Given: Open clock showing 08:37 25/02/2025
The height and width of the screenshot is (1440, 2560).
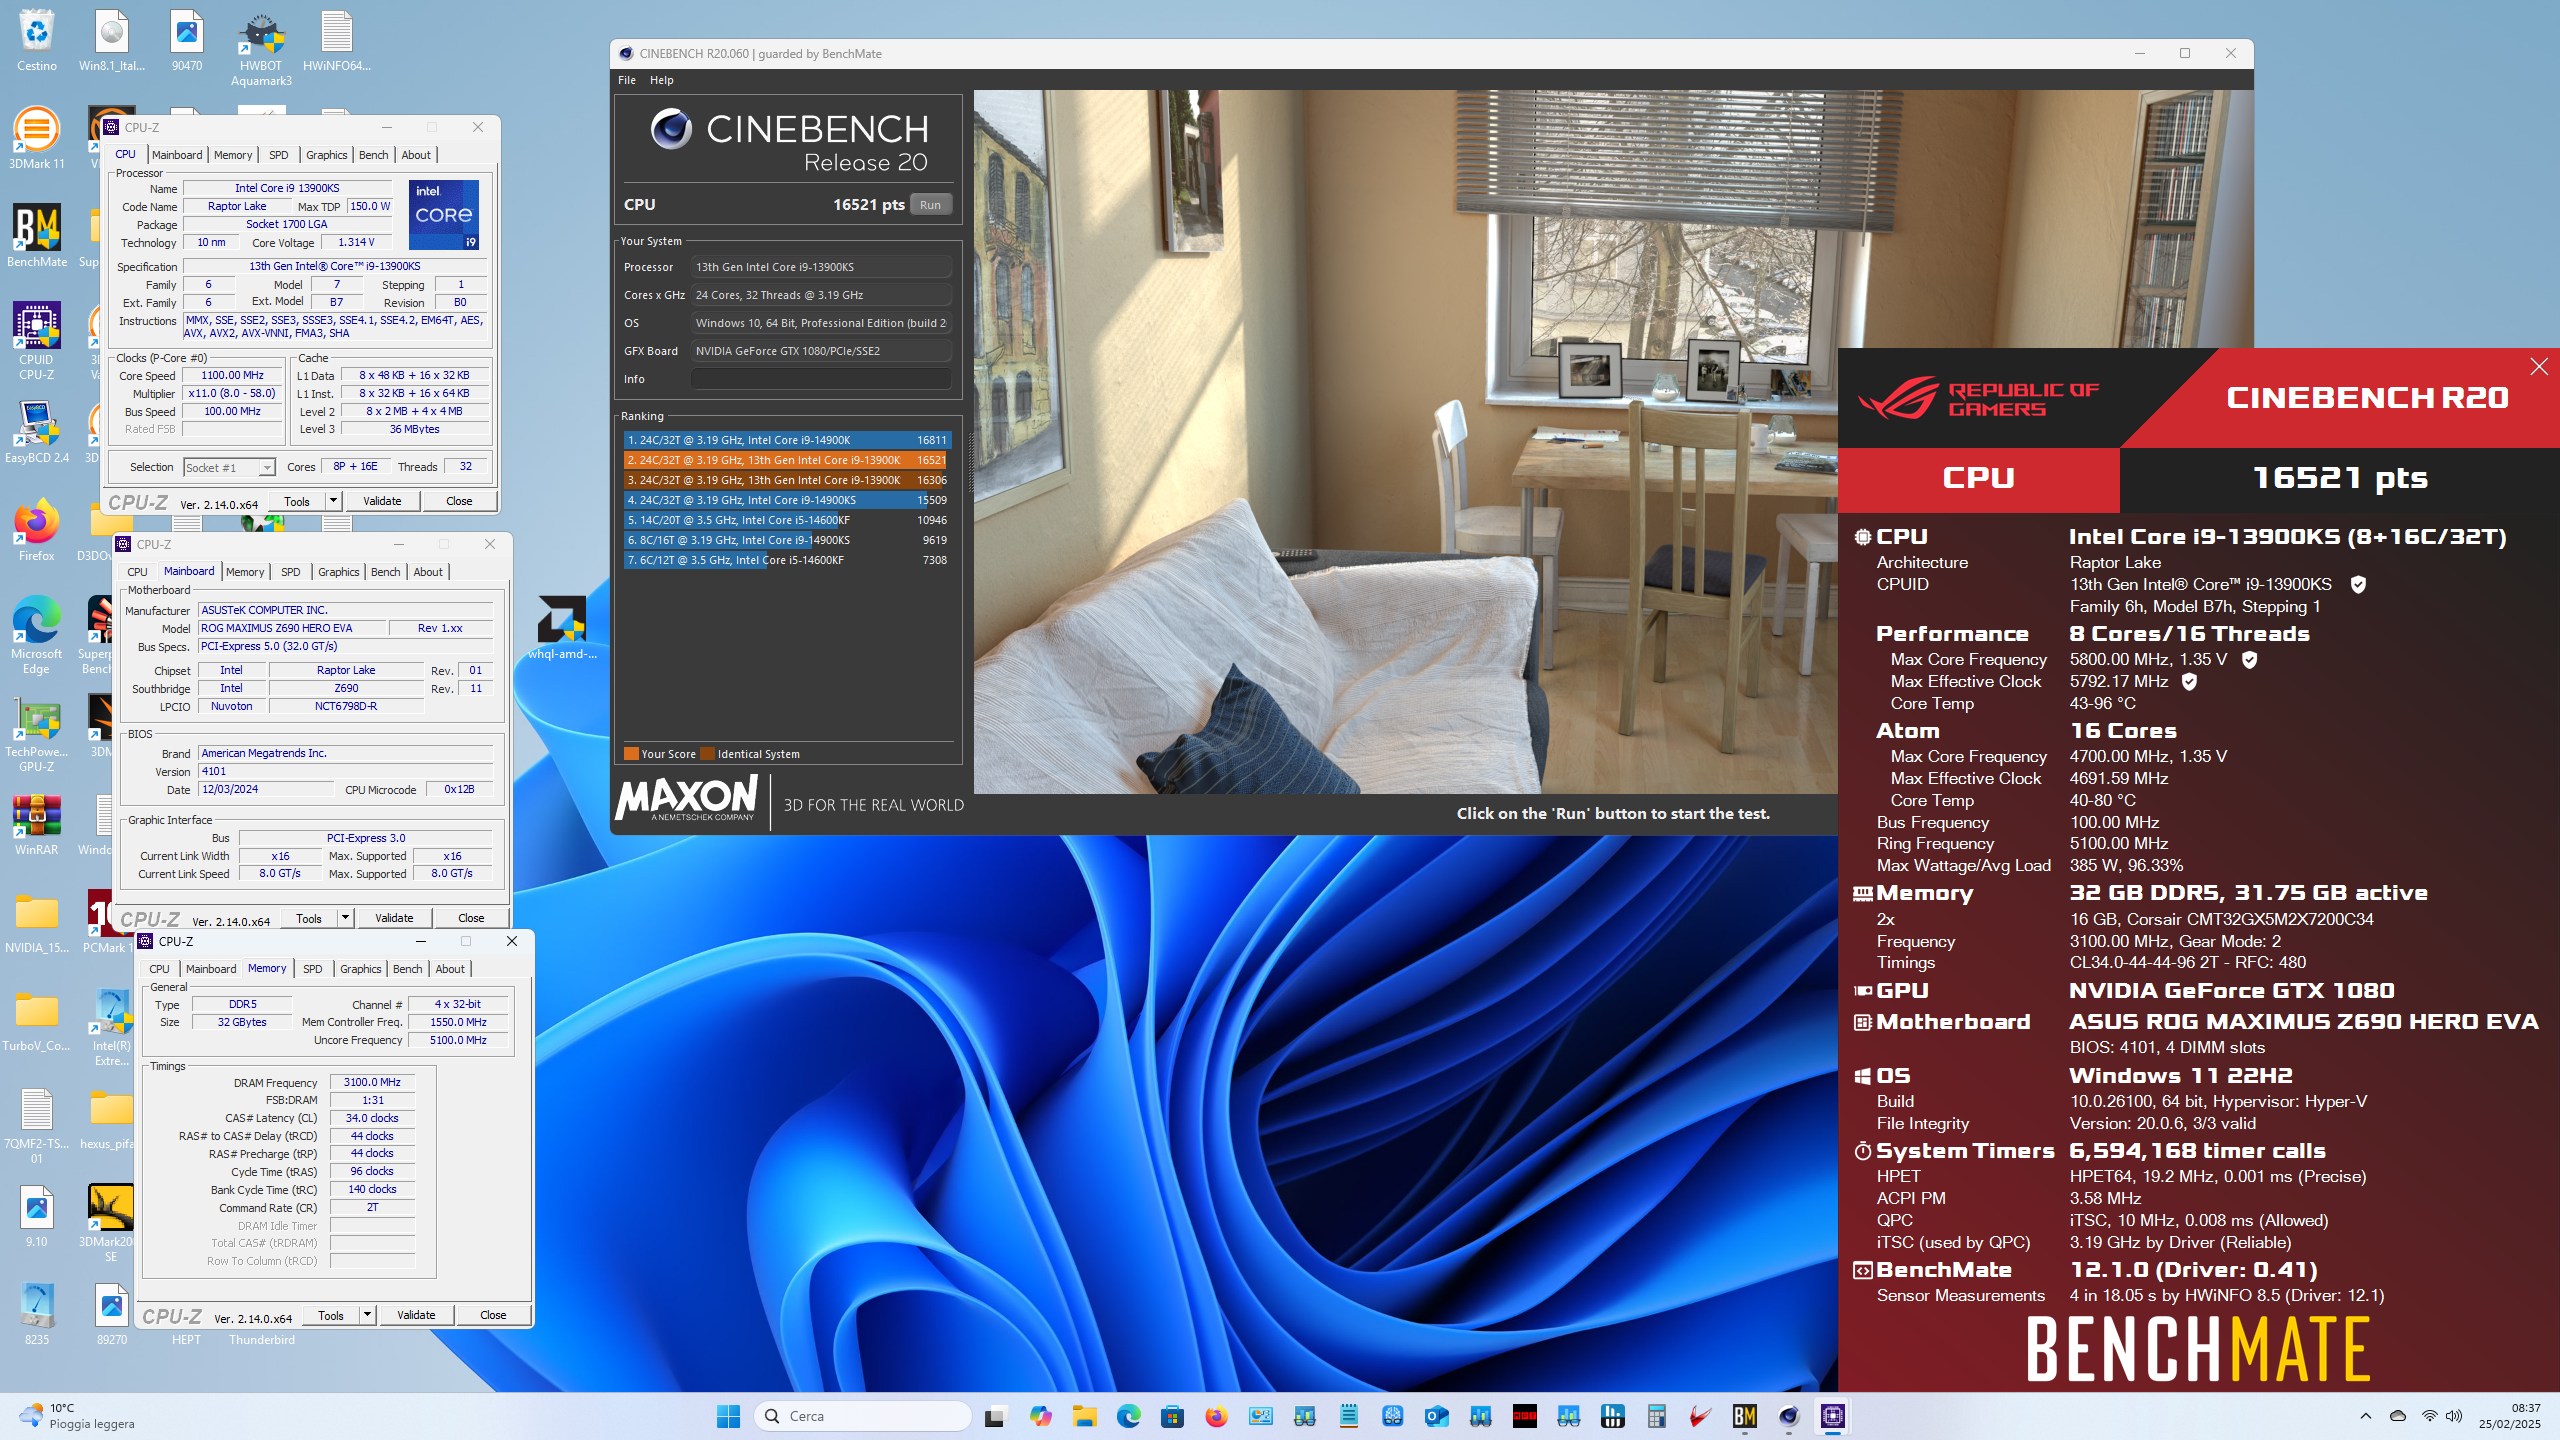Looking at the screenshot, I should click(x=2510, y=1416).
